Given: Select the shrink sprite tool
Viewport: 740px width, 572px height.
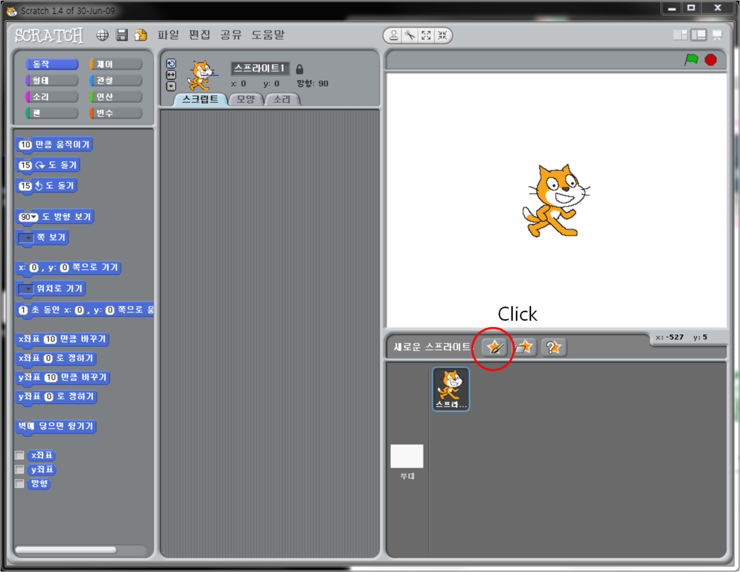Looking at the screenshot, I should pyautogui.click(x=442, y=35).
